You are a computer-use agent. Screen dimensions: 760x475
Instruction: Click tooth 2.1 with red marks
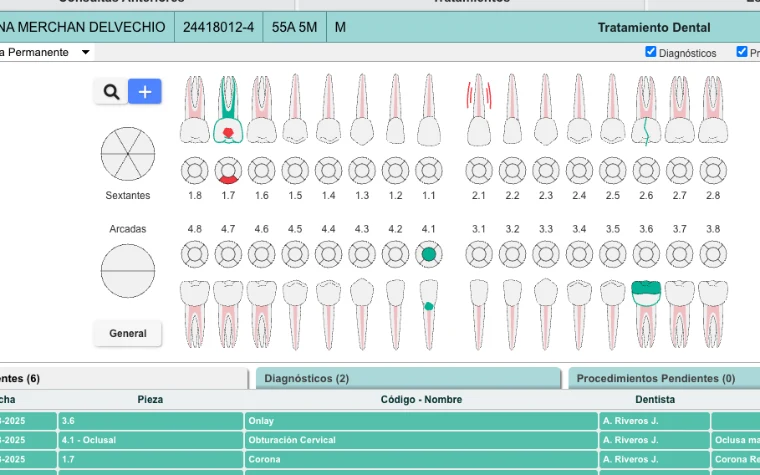pos(479,110)
